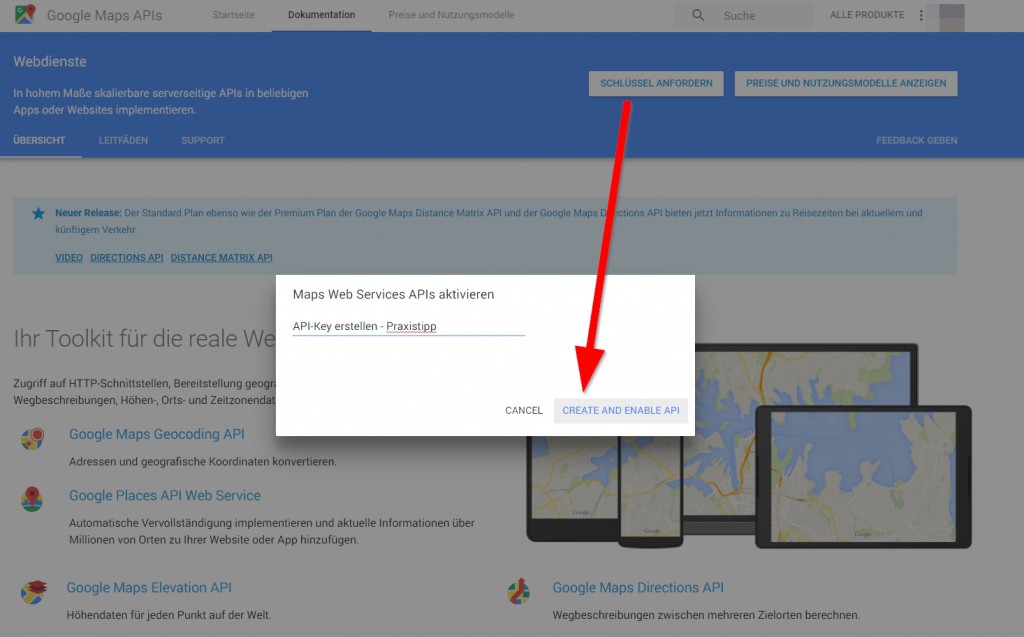Image resolution: width=1024 pixels, height=637 pixels.
Task: Open Preise und Nutzungsmodelle tab
Action: [x=451, y=15]
